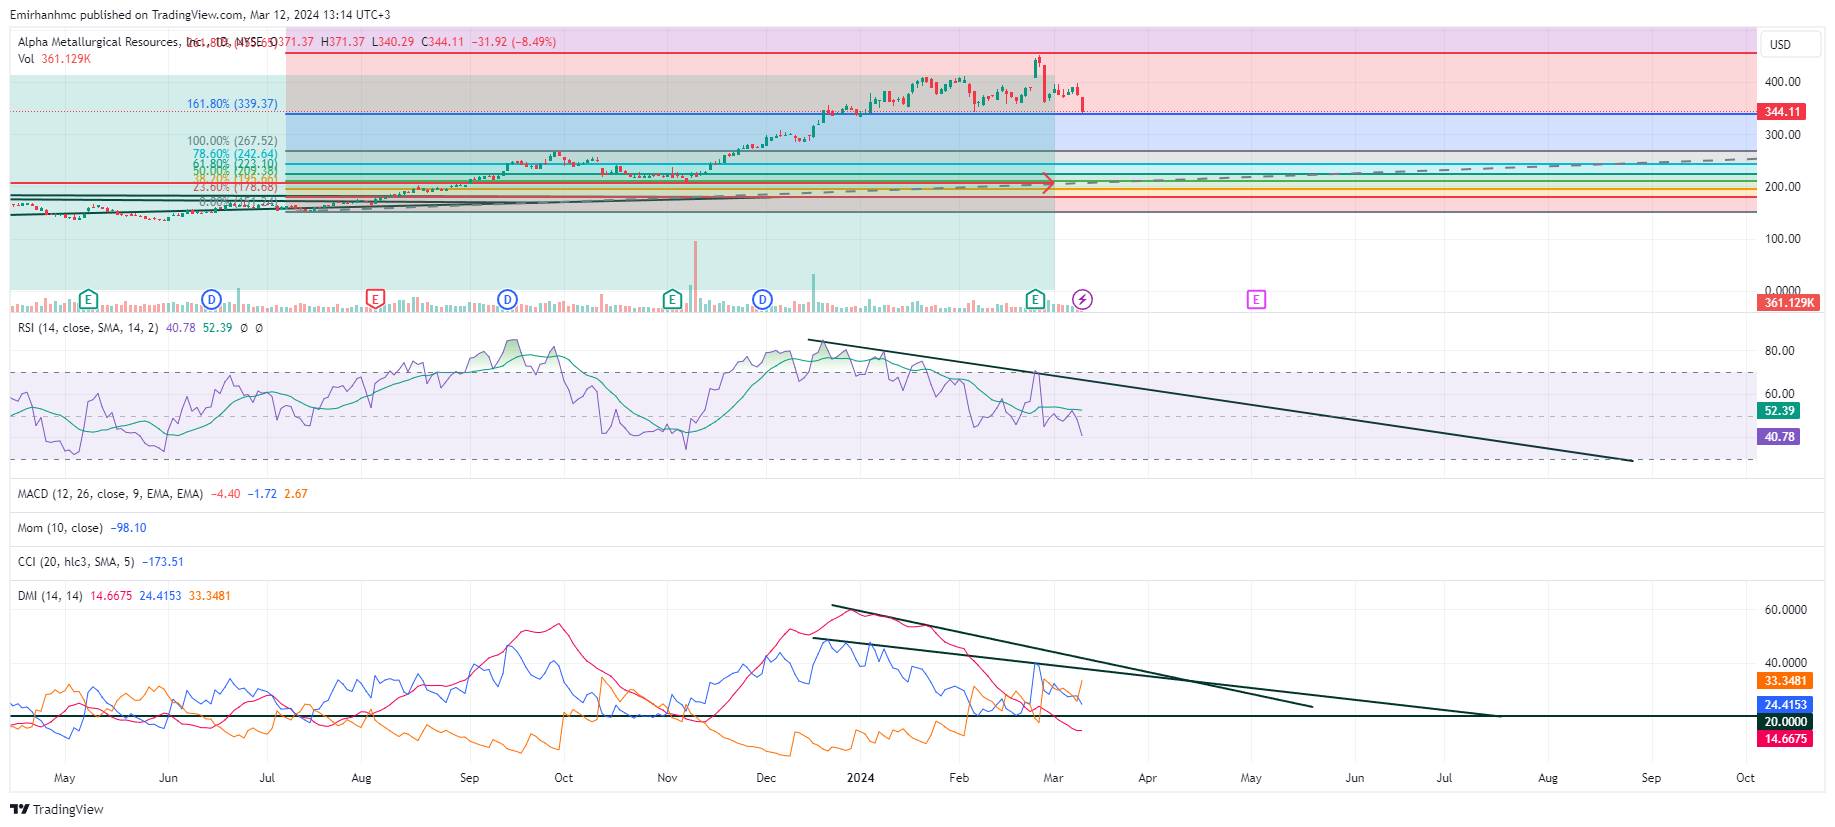Click the red earnings E marker in early August
The width and height of the screenshot is (1835, 827).
(x=375, y=299)
